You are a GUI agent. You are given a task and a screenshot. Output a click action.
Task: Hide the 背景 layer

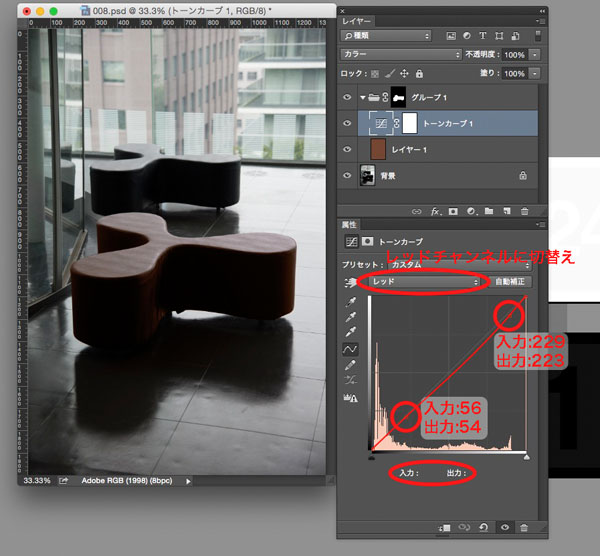[348, 176]
